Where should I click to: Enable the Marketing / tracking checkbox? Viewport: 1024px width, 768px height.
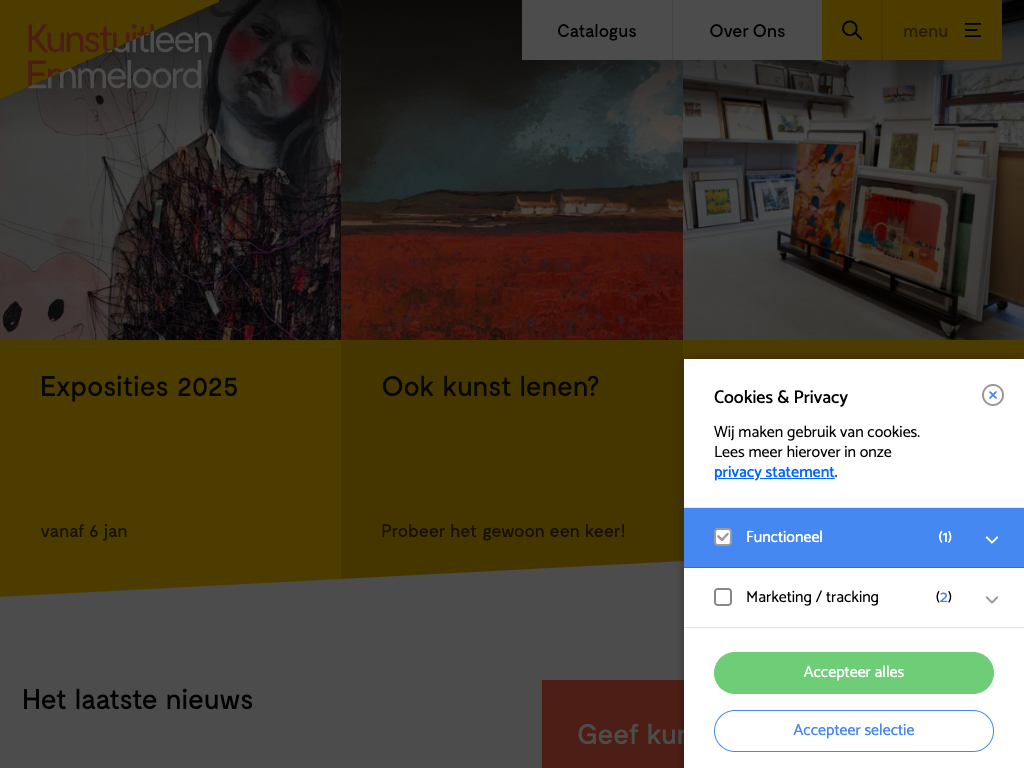pos(723,597)
